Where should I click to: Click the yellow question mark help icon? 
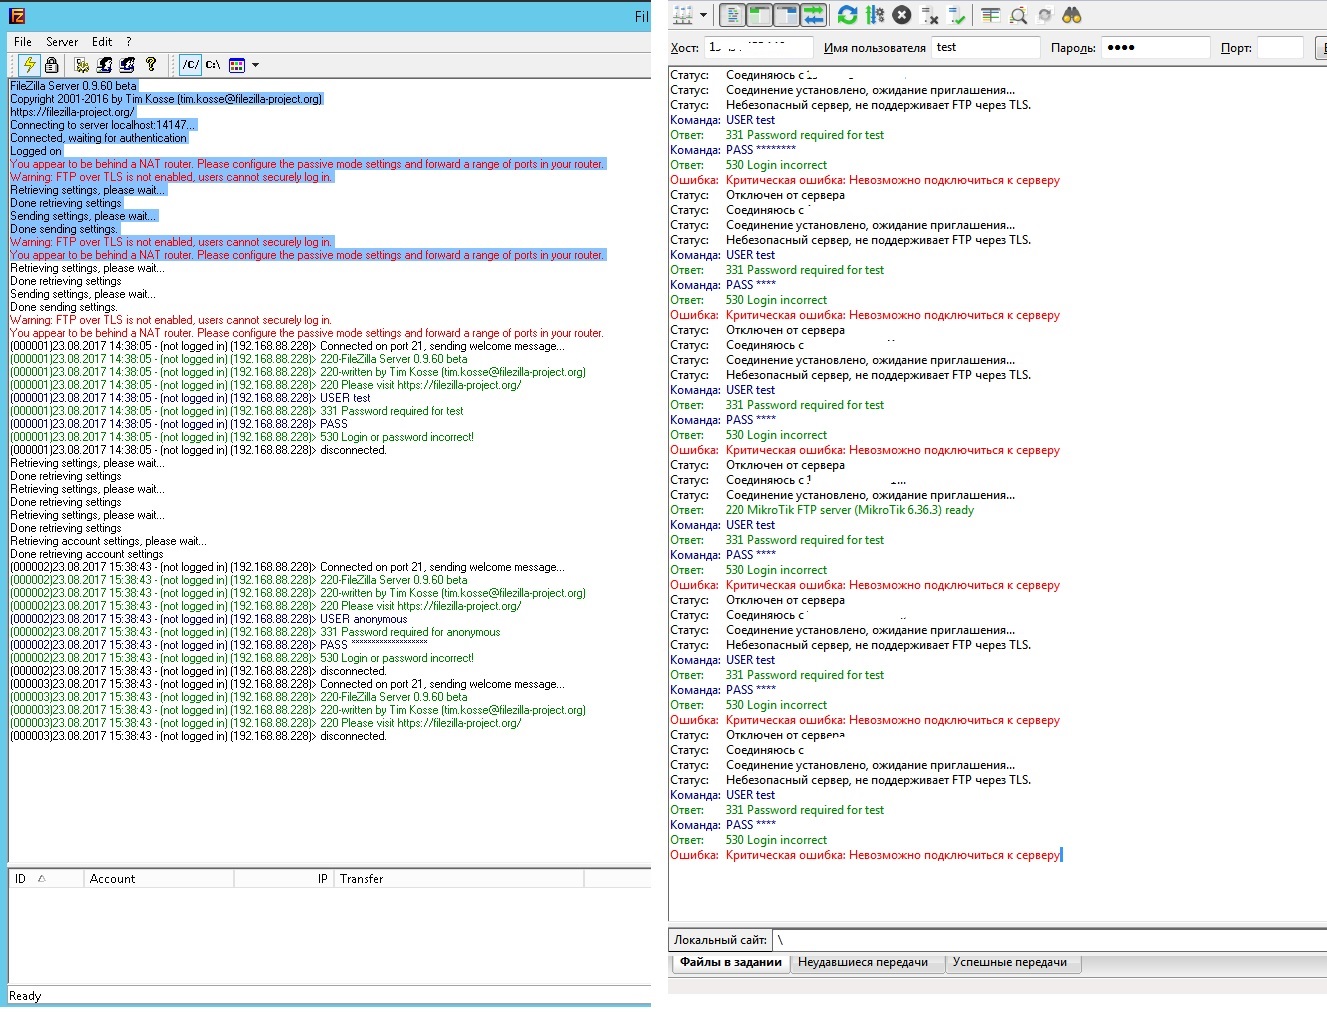pyautogui.click(x=151, y=65)
